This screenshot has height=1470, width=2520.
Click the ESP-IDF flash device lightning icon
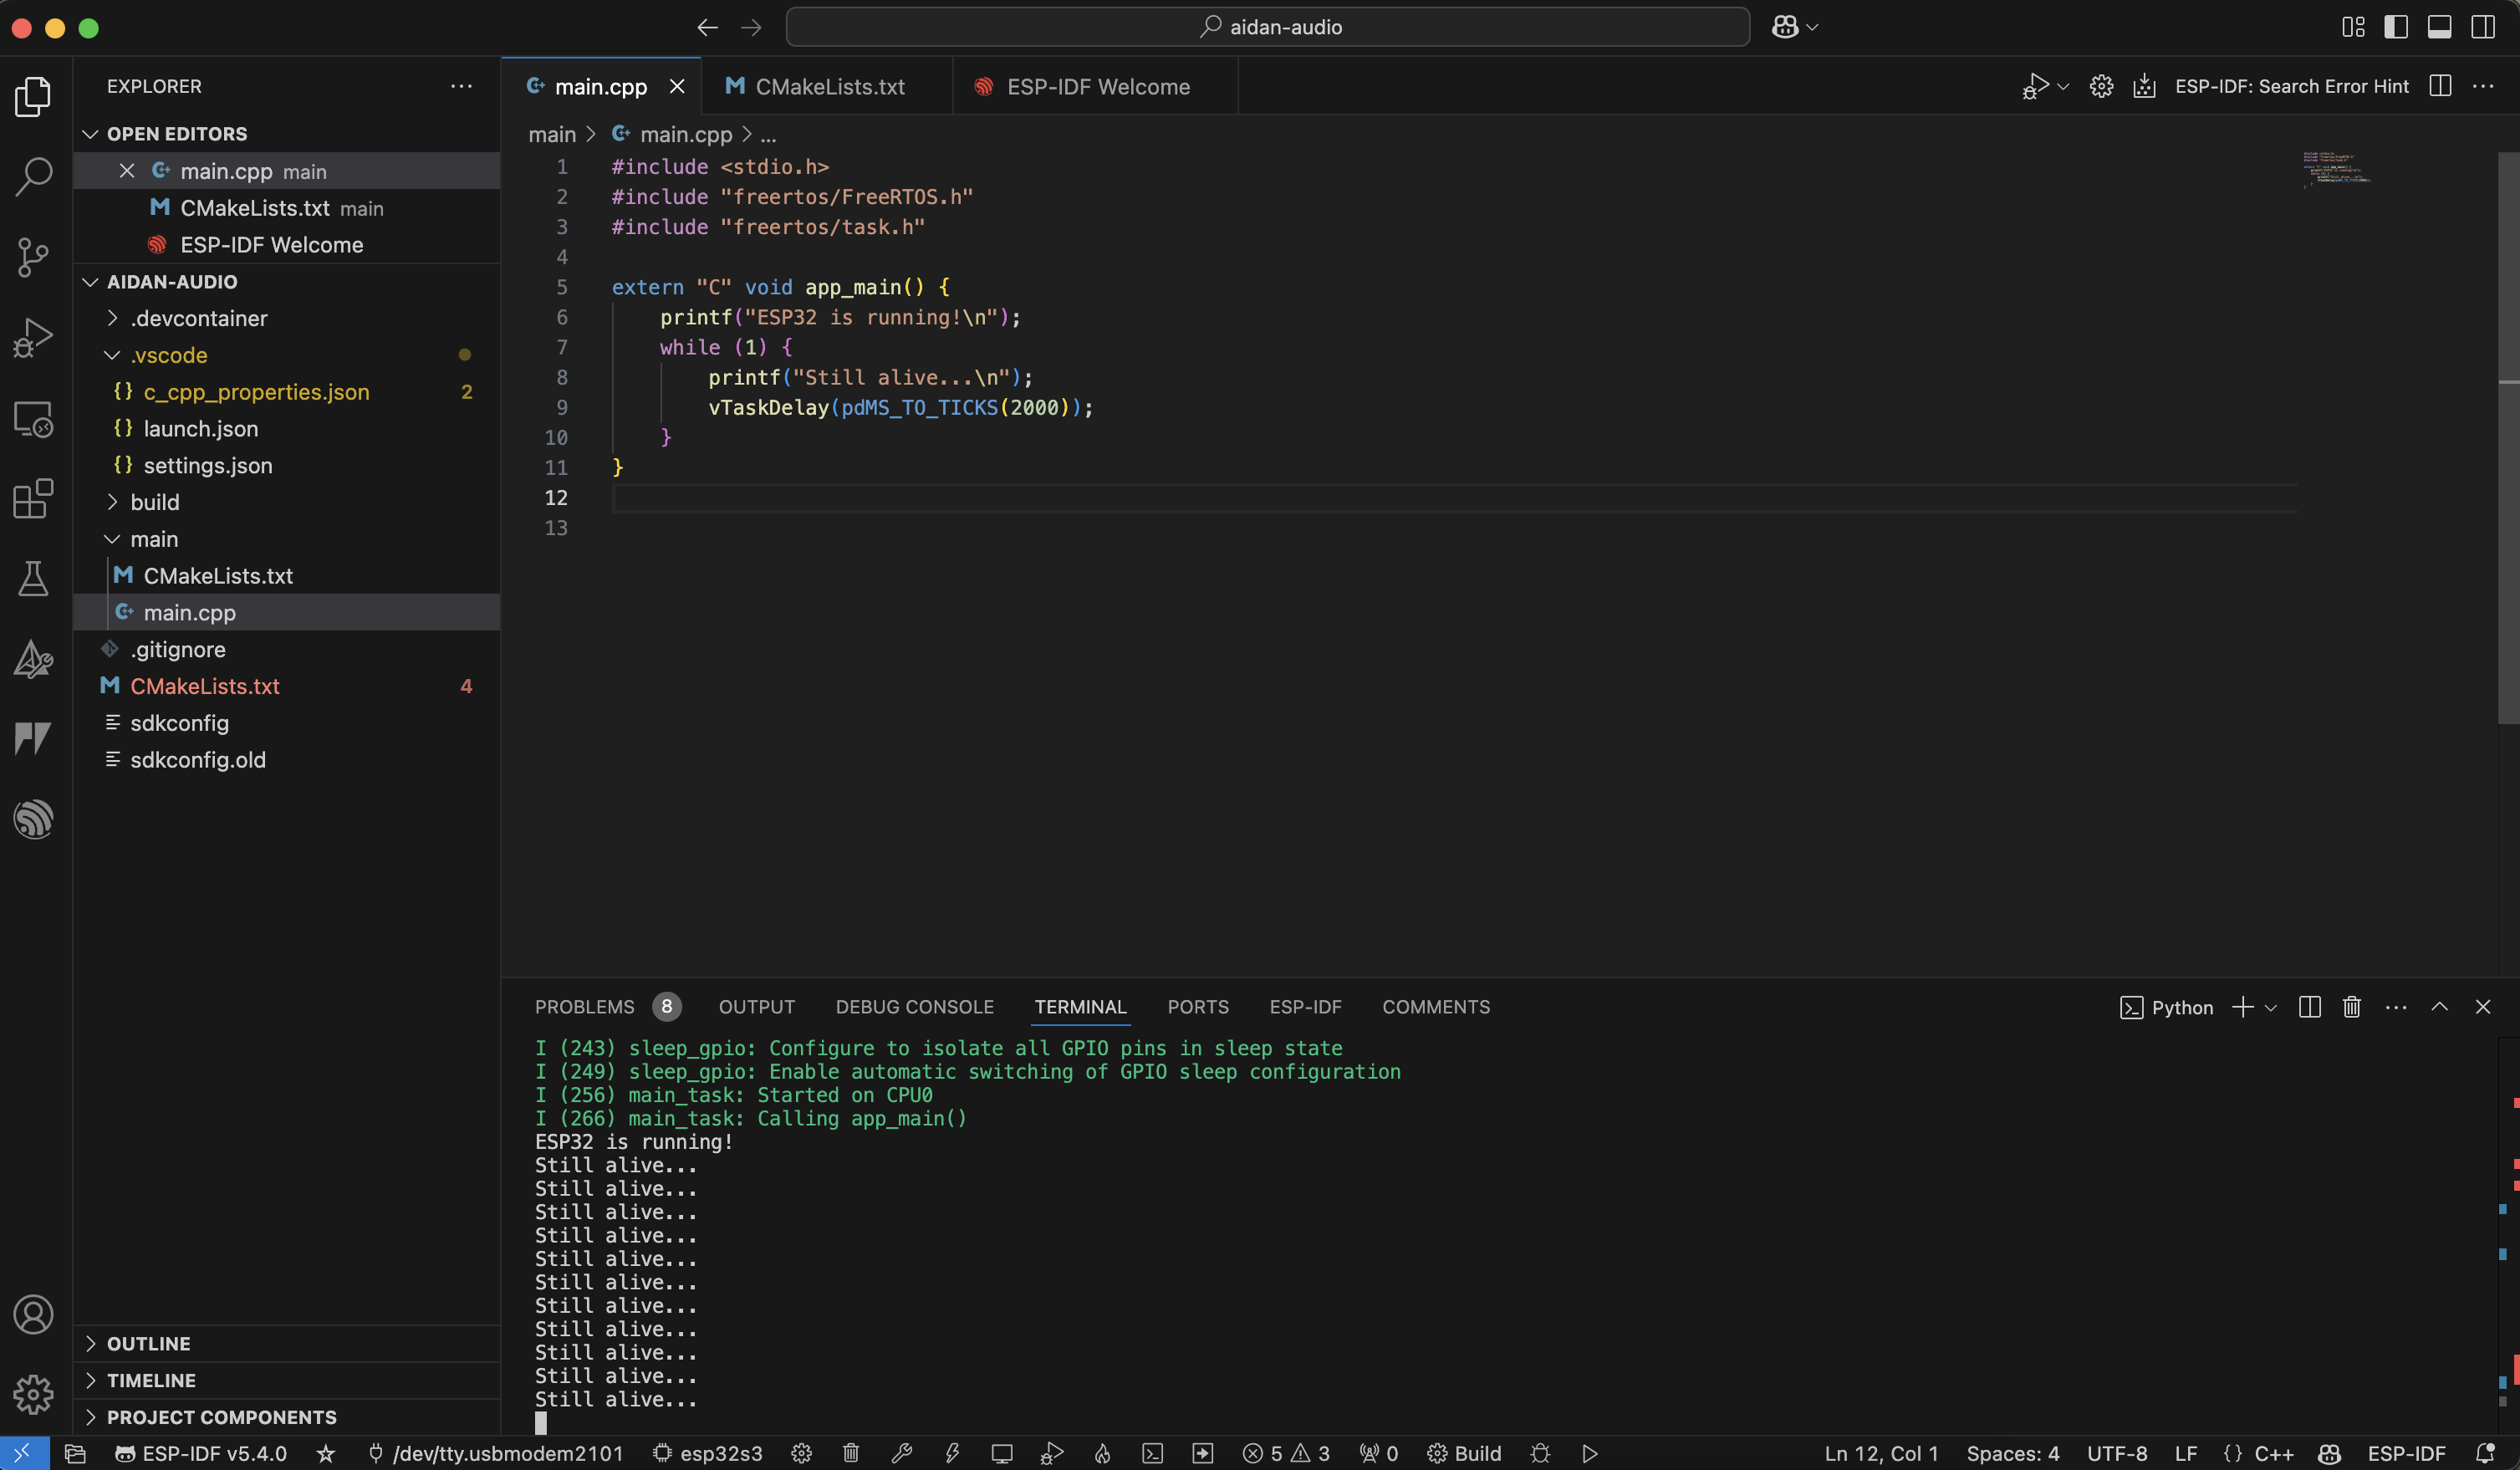(x=952, y=1453)
